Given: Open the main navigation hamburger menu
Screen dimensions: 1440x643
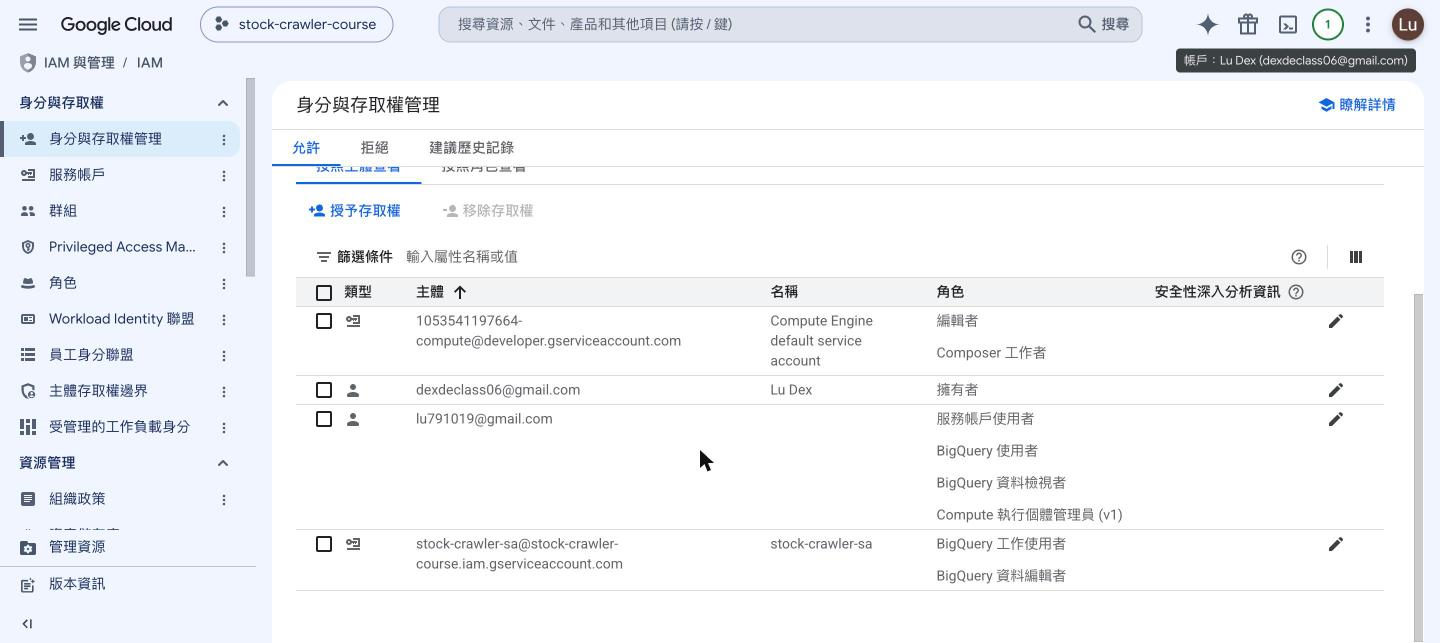Looking at the screenshot, I should [x=28, y=24].
